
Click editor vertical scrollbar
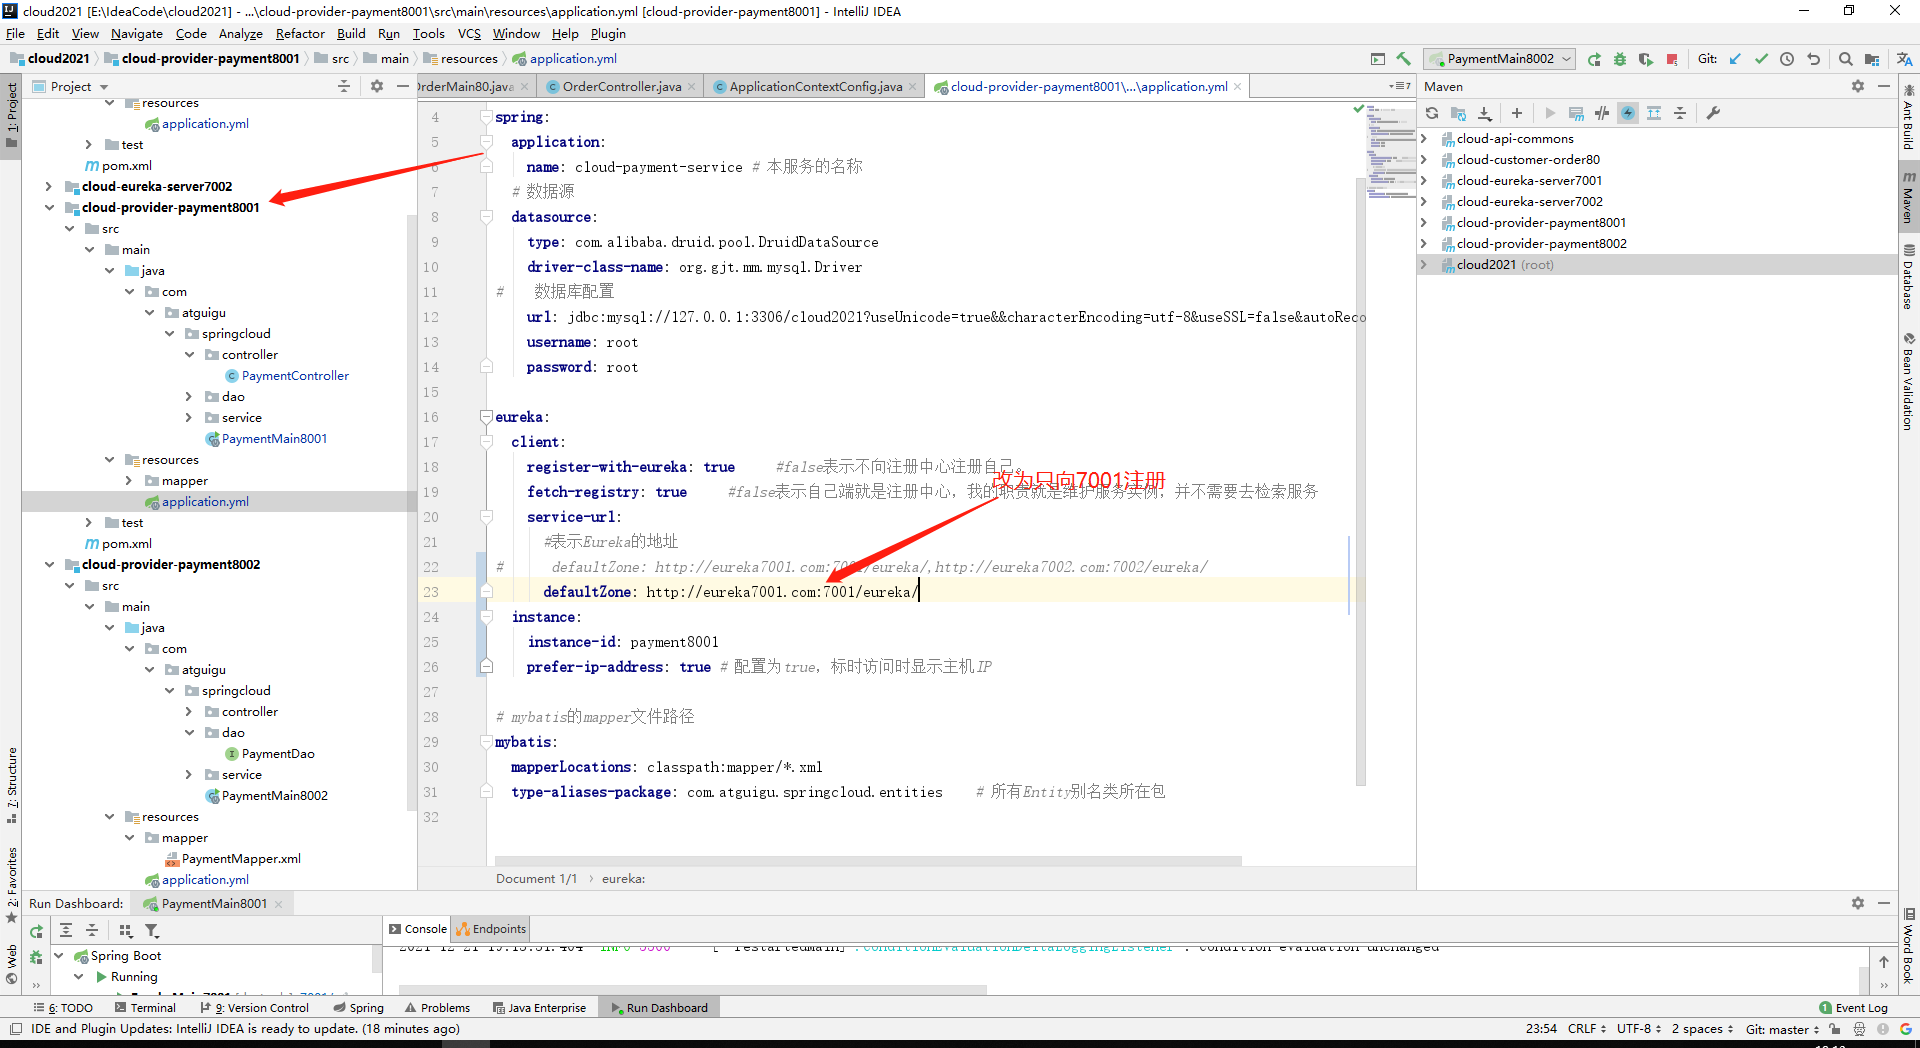pos(1361,480)
